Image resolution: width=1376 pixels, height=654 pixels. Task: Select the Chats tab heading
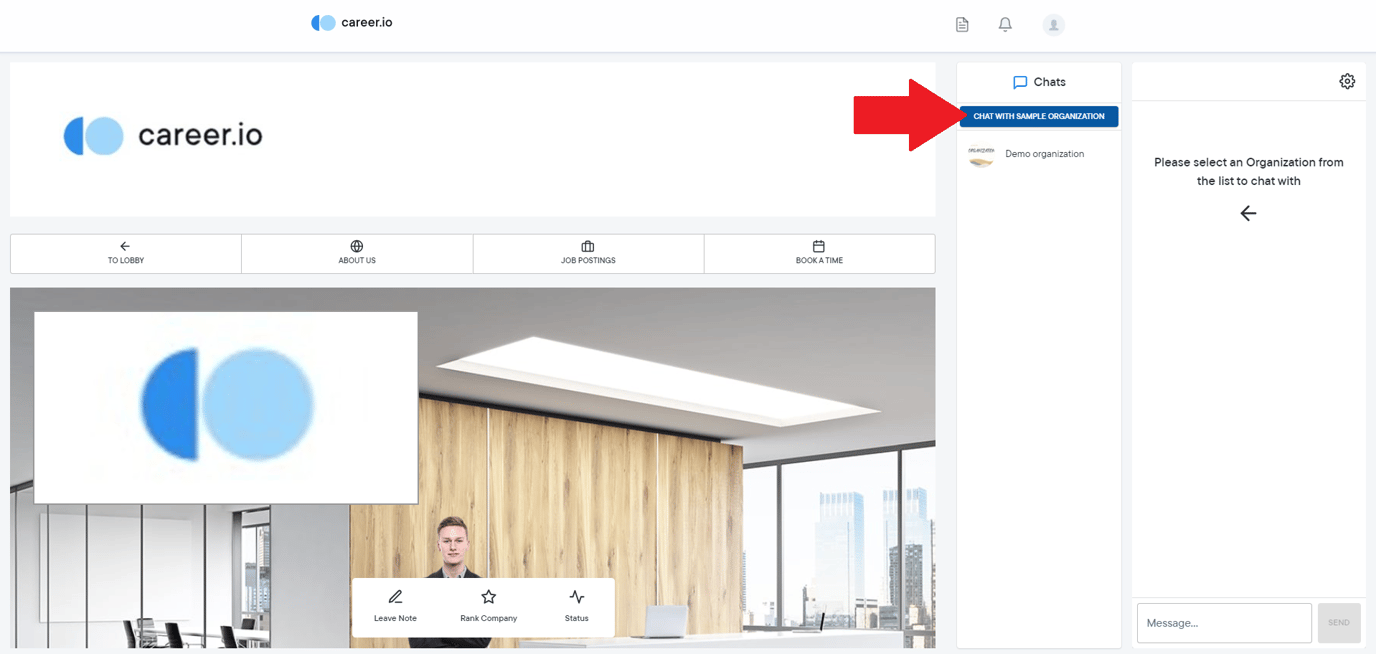[1039, 82]
